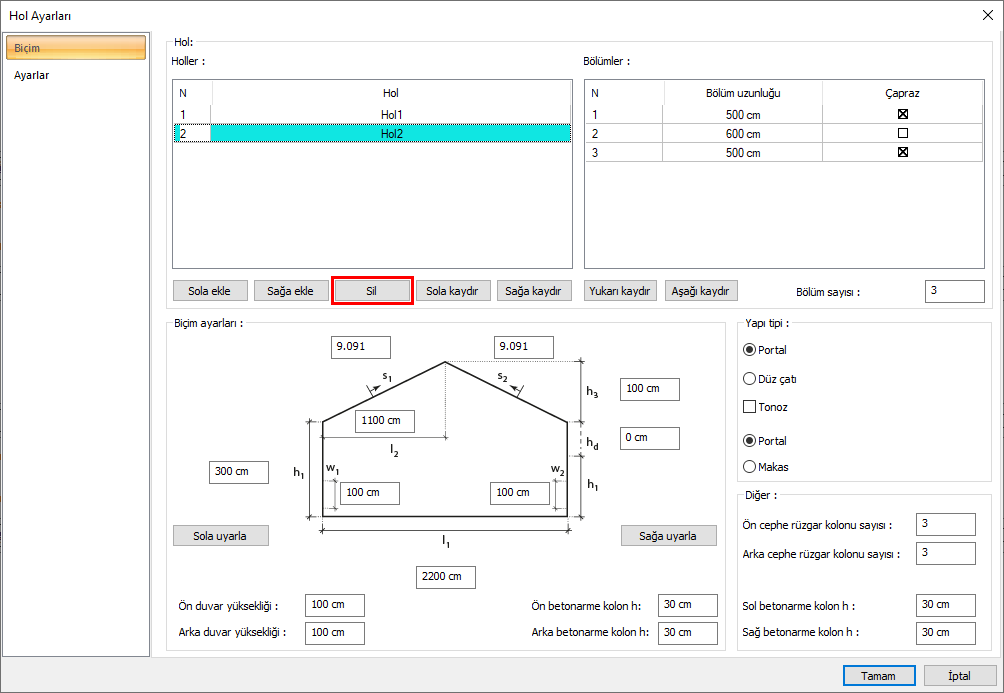1004x693 pixels.
Task: Choose the Makas radio button
Action: click(750, 466)
